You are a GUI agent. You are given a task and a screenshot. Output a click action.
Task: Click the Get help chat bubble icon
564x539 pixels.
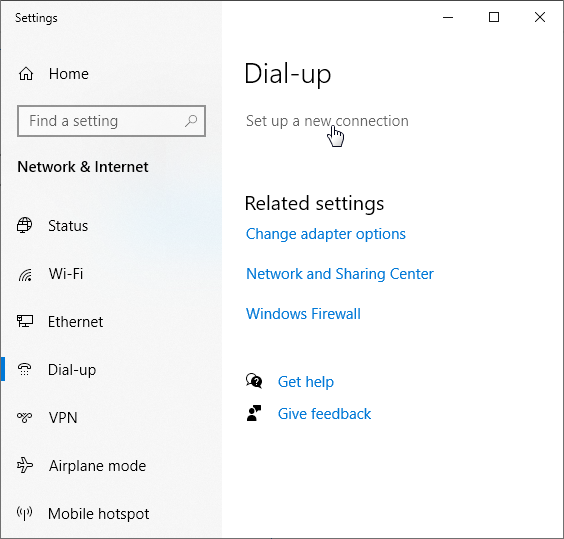tap(254, 381)
